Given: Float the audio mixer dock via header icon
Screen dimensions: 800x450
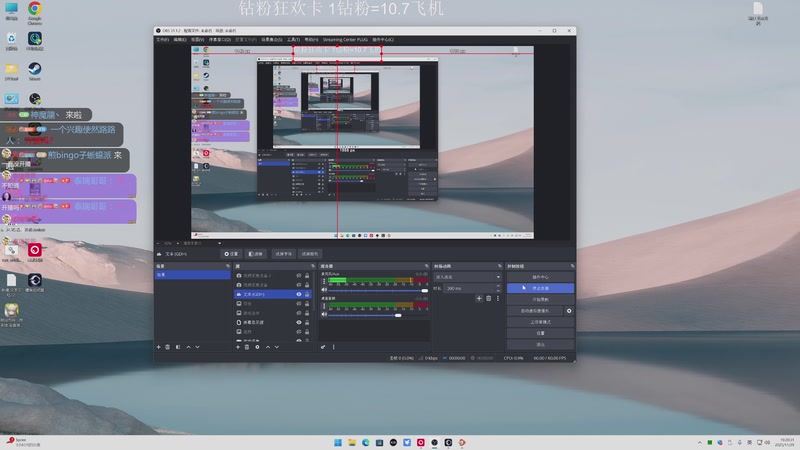Looking at the screenshot, I should [x=427, y=266].
